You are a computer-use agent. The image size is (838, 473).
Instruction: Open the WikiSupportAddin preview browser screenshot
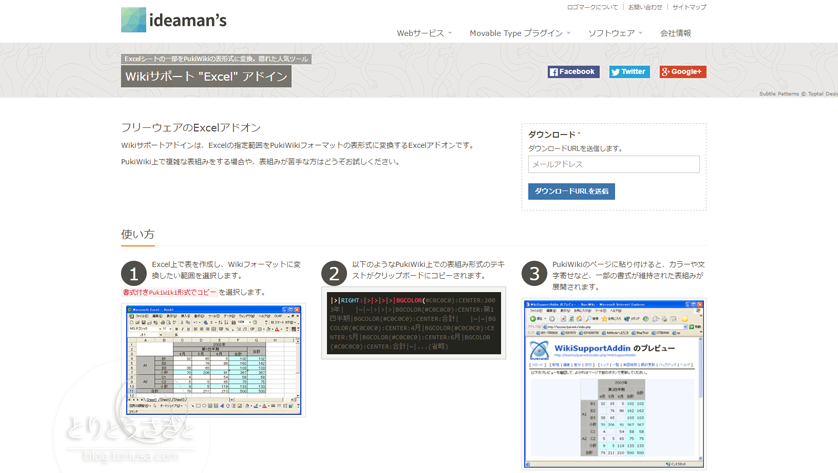pos(614,384)
